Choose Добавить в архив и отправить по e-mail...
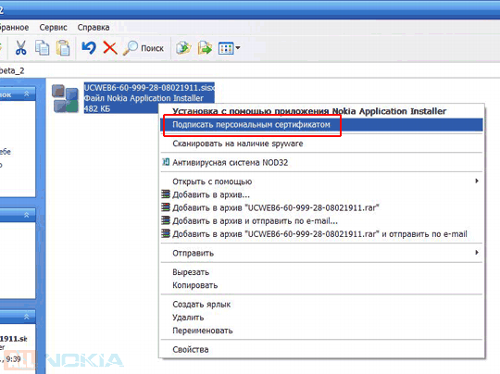 (x=322, y=221)
